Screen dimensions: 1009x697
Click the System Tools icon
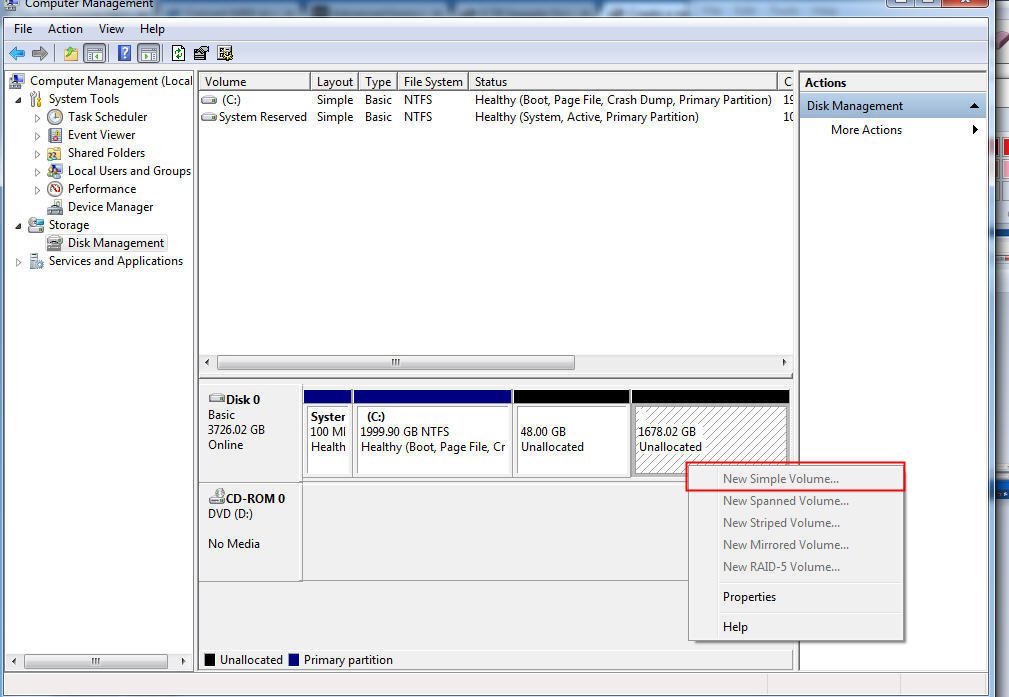(x=36, y=98)
